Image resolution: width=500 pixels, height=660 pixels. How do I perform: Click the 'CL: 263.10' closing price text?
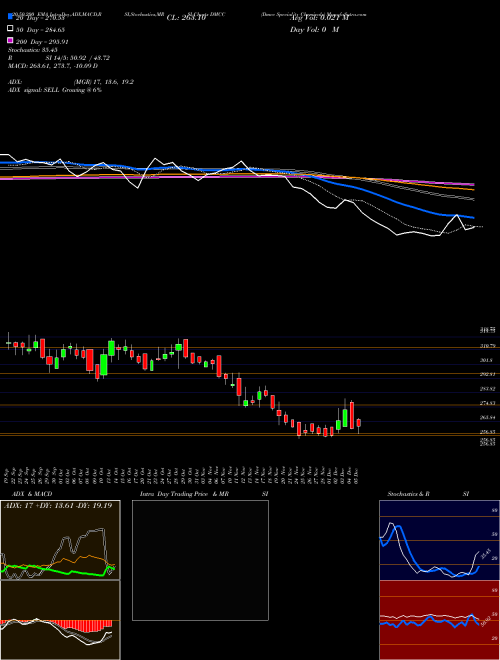[x=186, y=18]
